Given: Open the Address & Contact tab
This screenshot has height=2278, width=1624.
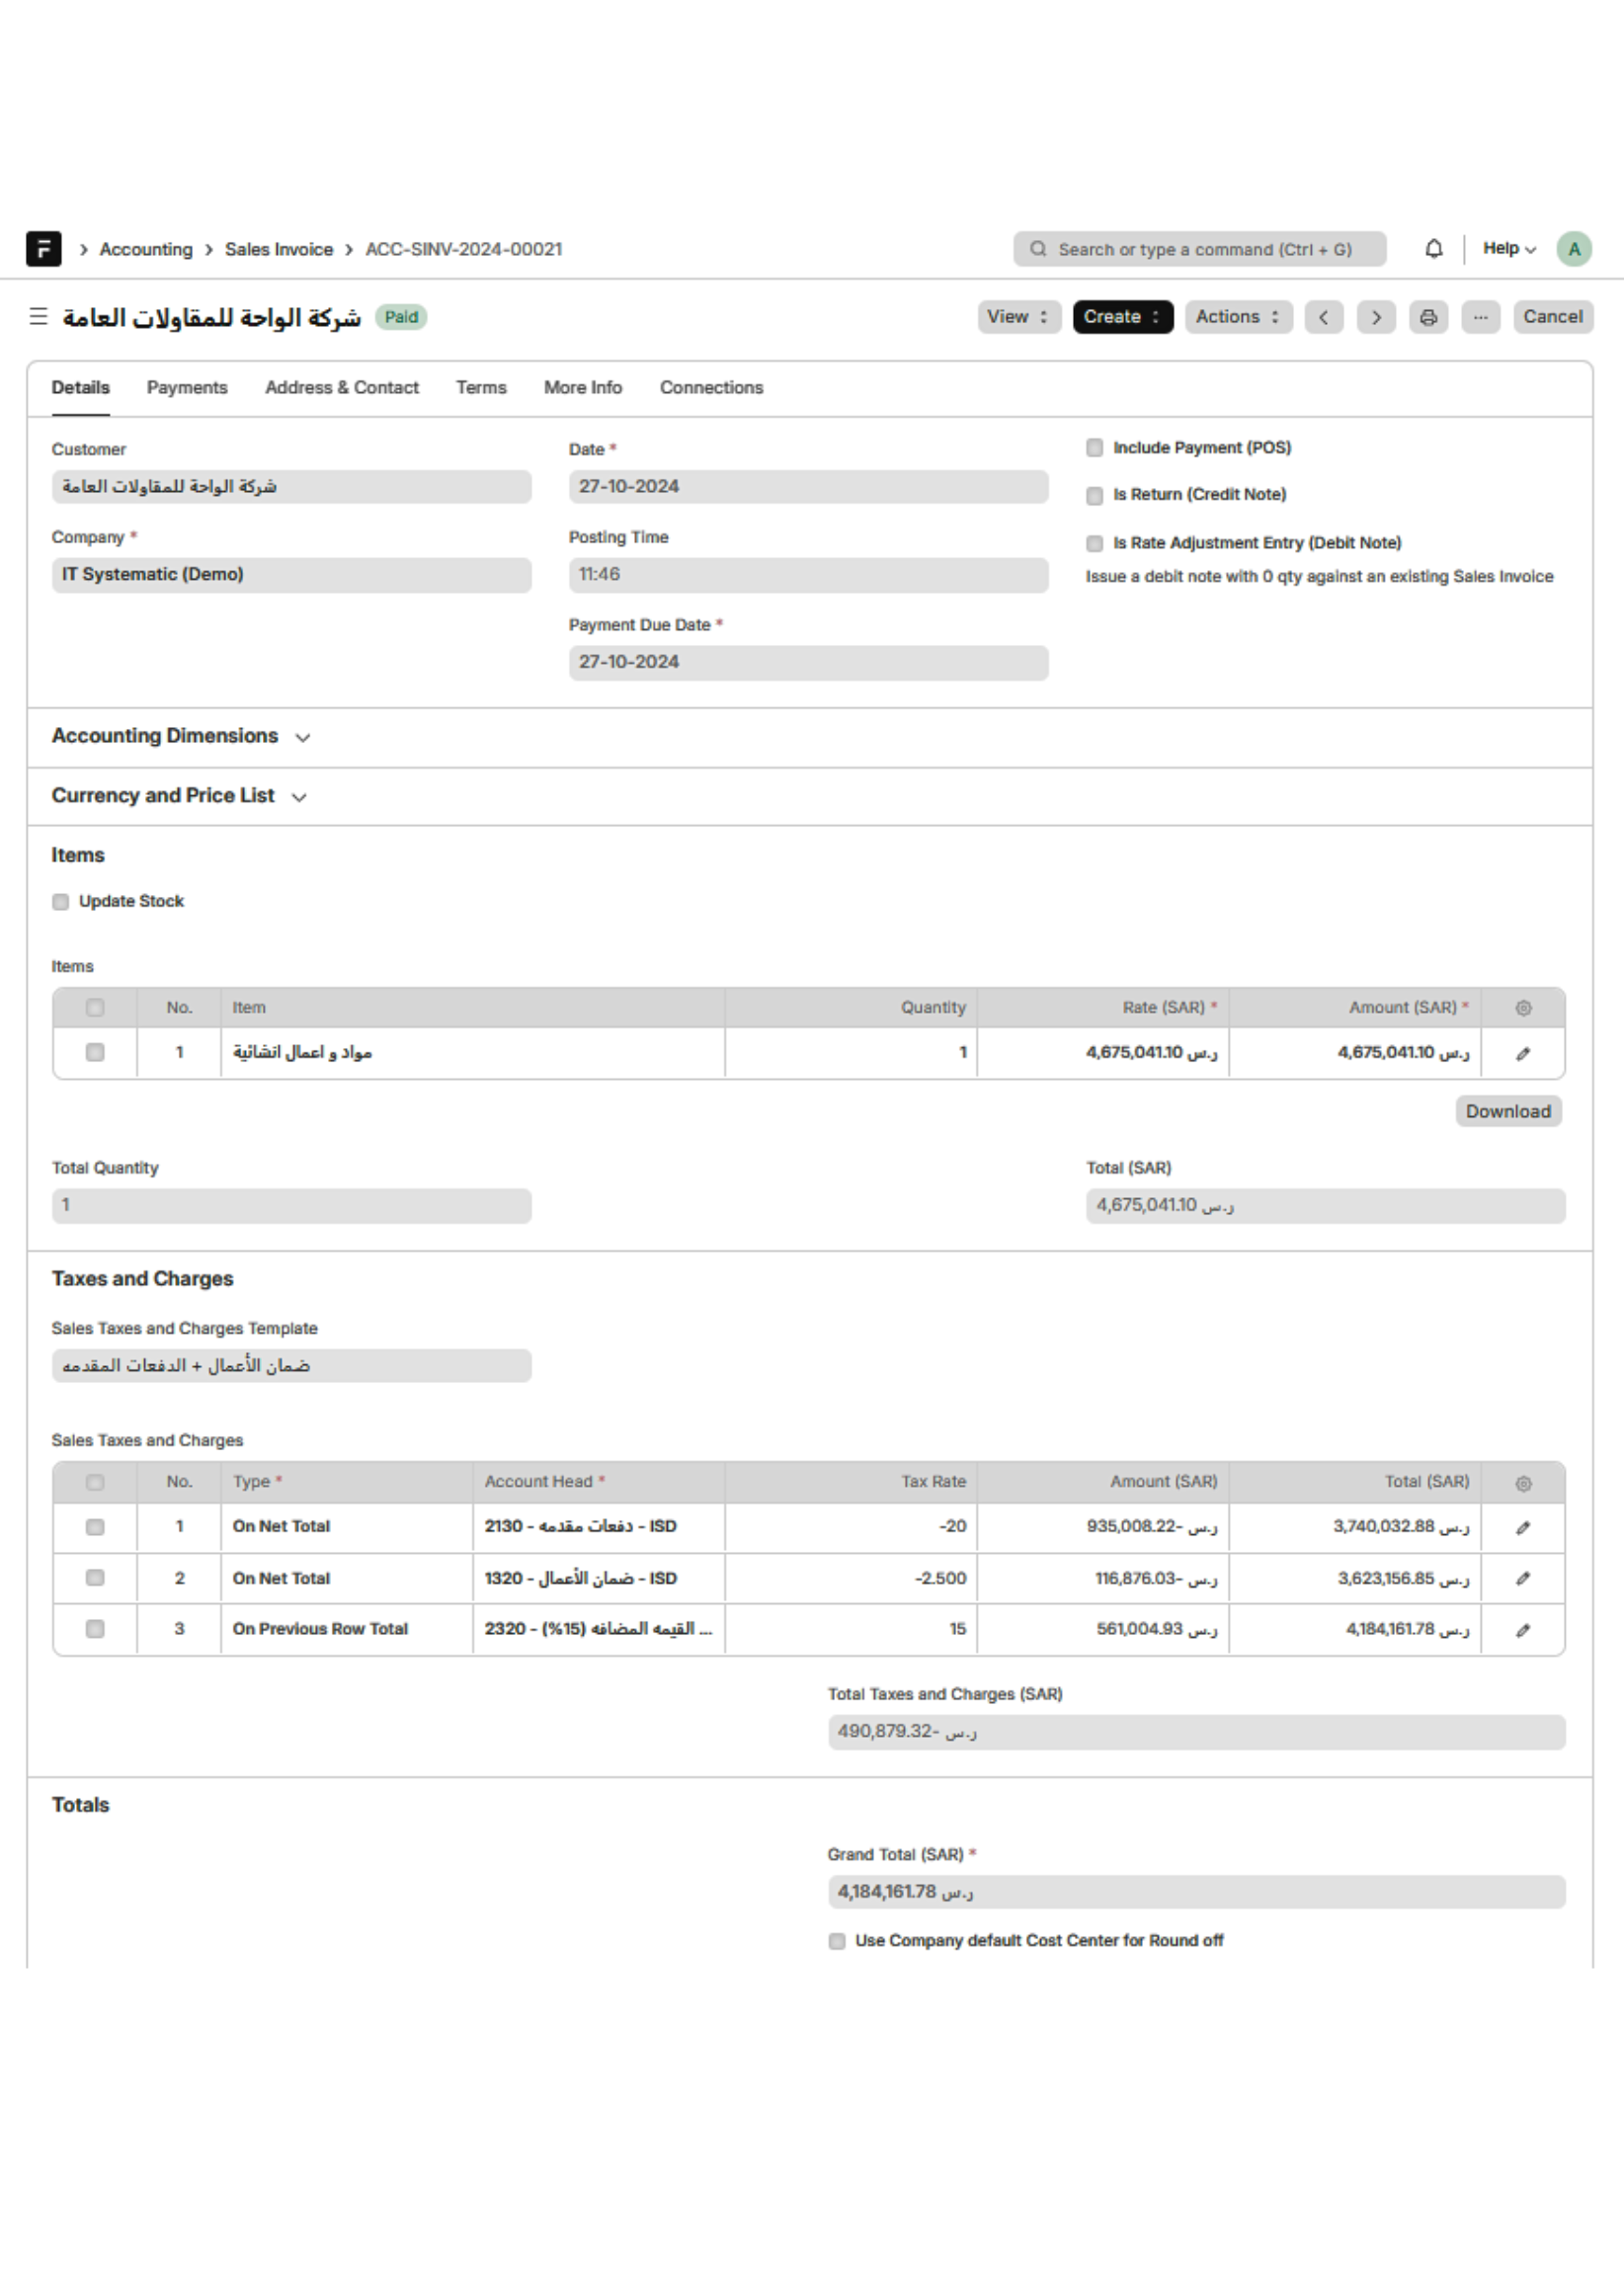Looking at the screenshot, I should (341, 387).
